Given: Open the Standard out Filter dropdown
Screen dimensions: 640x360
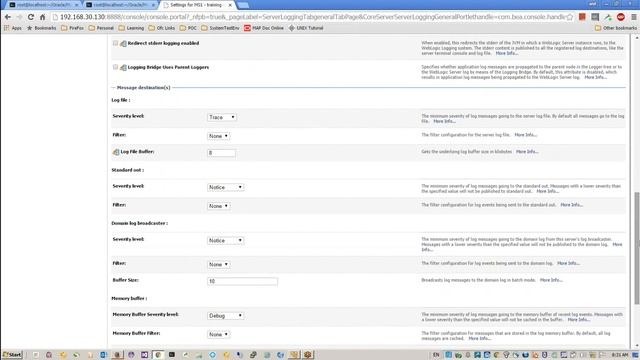Looking at the screenshot, I should click(218, 206).
